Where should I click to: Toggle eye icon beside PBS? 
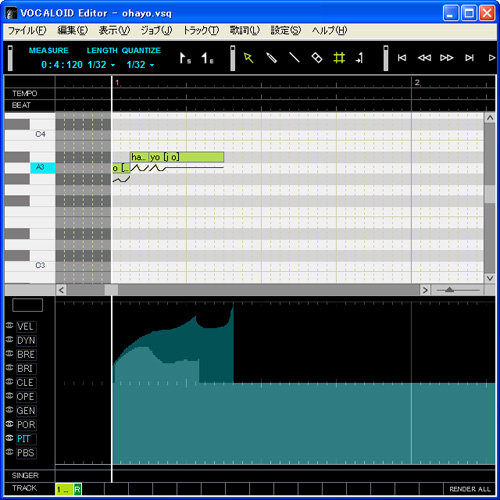(x=10, y=452)
